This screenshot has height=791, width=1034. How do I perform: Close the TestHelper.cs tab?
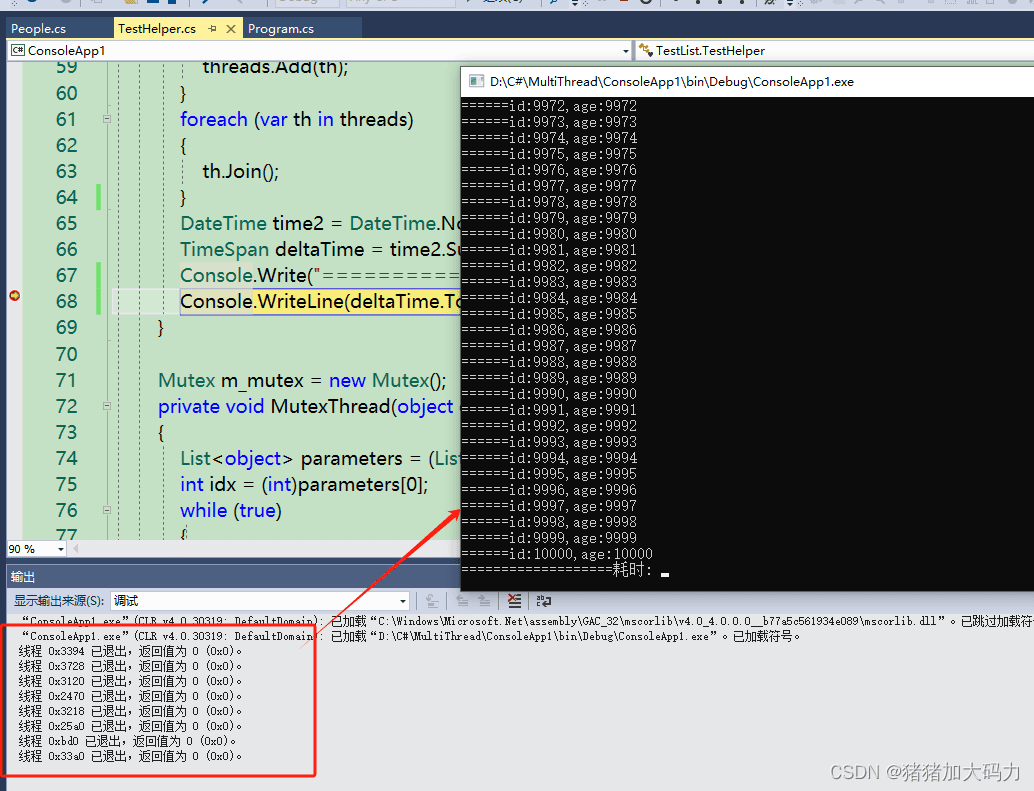coord(231,29)
